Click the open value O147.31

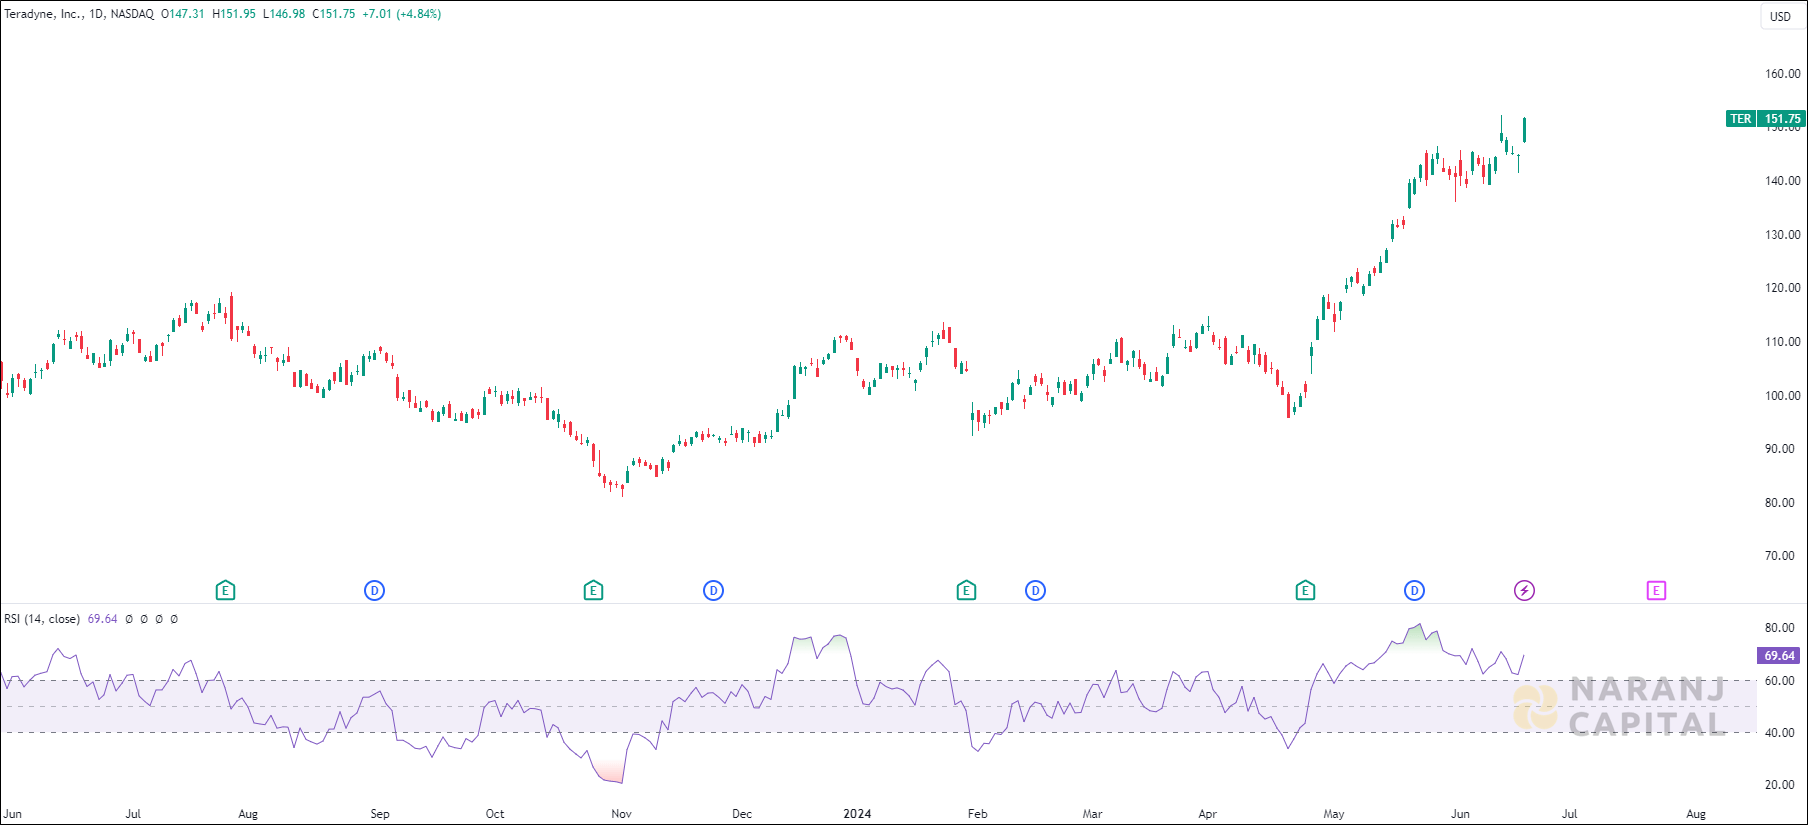[182, 14]
